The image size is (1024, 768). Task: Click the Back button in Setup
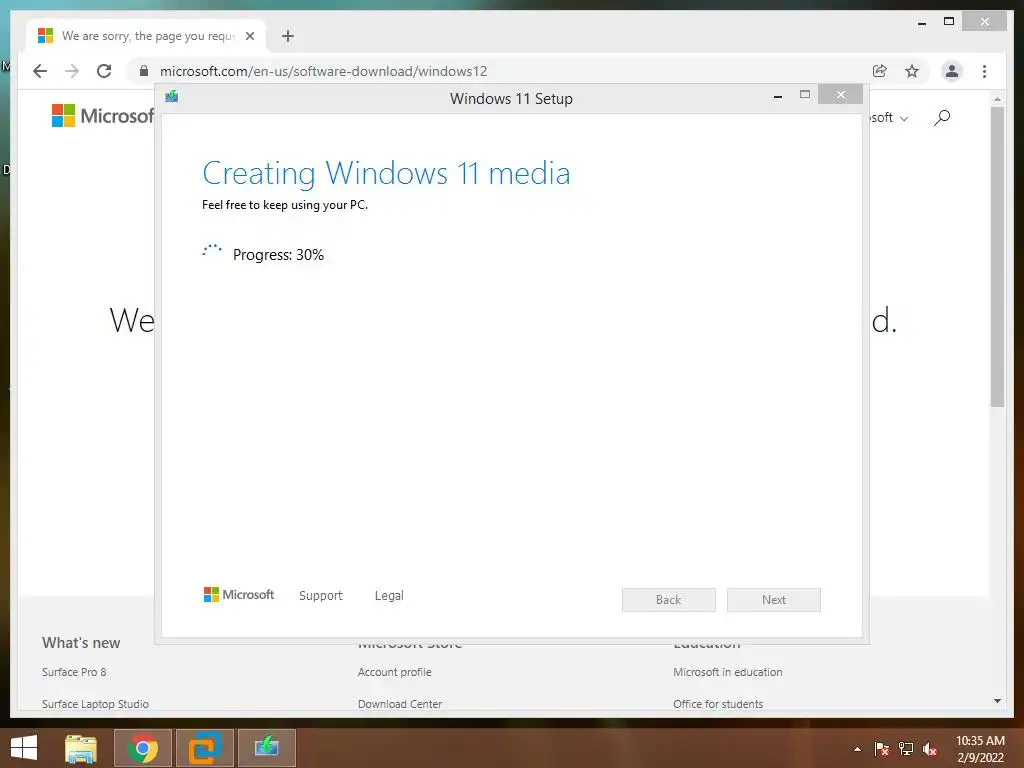click(669, 600)
